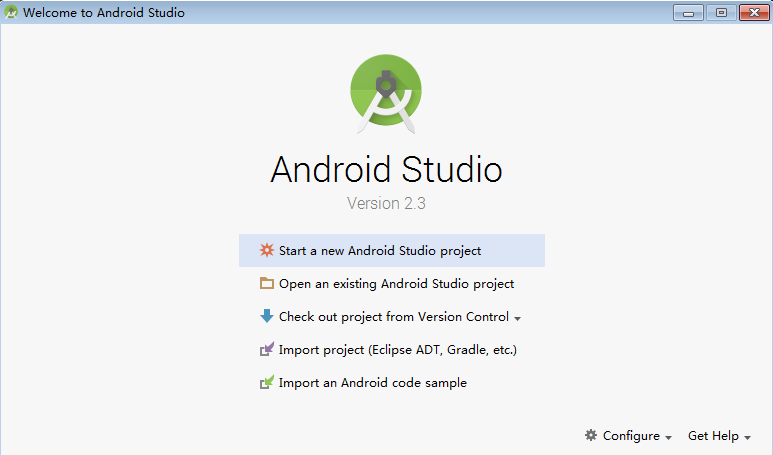The width and height of the screenshot is (773, 455).
Task: Click the large Android Studio compass logo
Action: pos(386,94)
